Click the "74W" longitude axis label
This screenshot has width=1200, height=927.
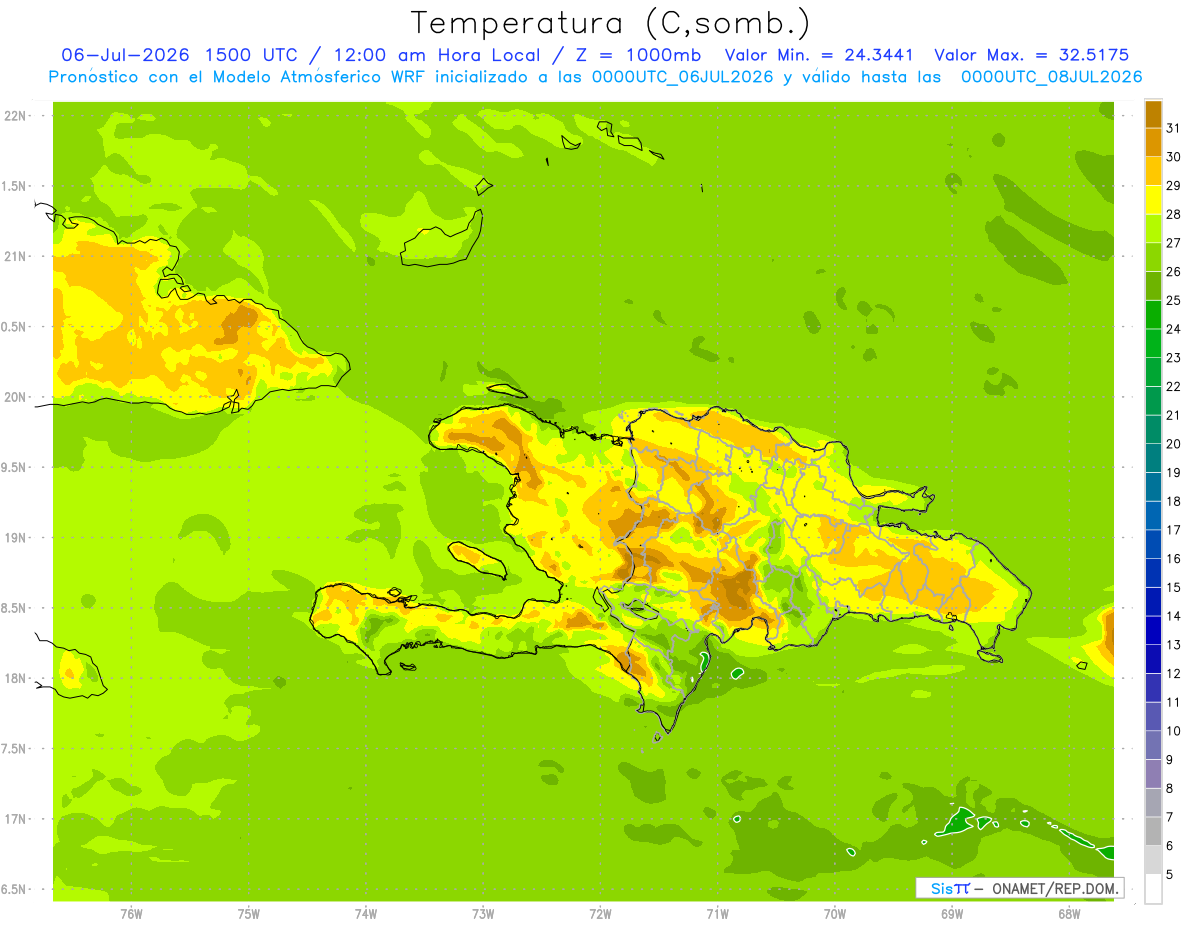coord(366,914)
